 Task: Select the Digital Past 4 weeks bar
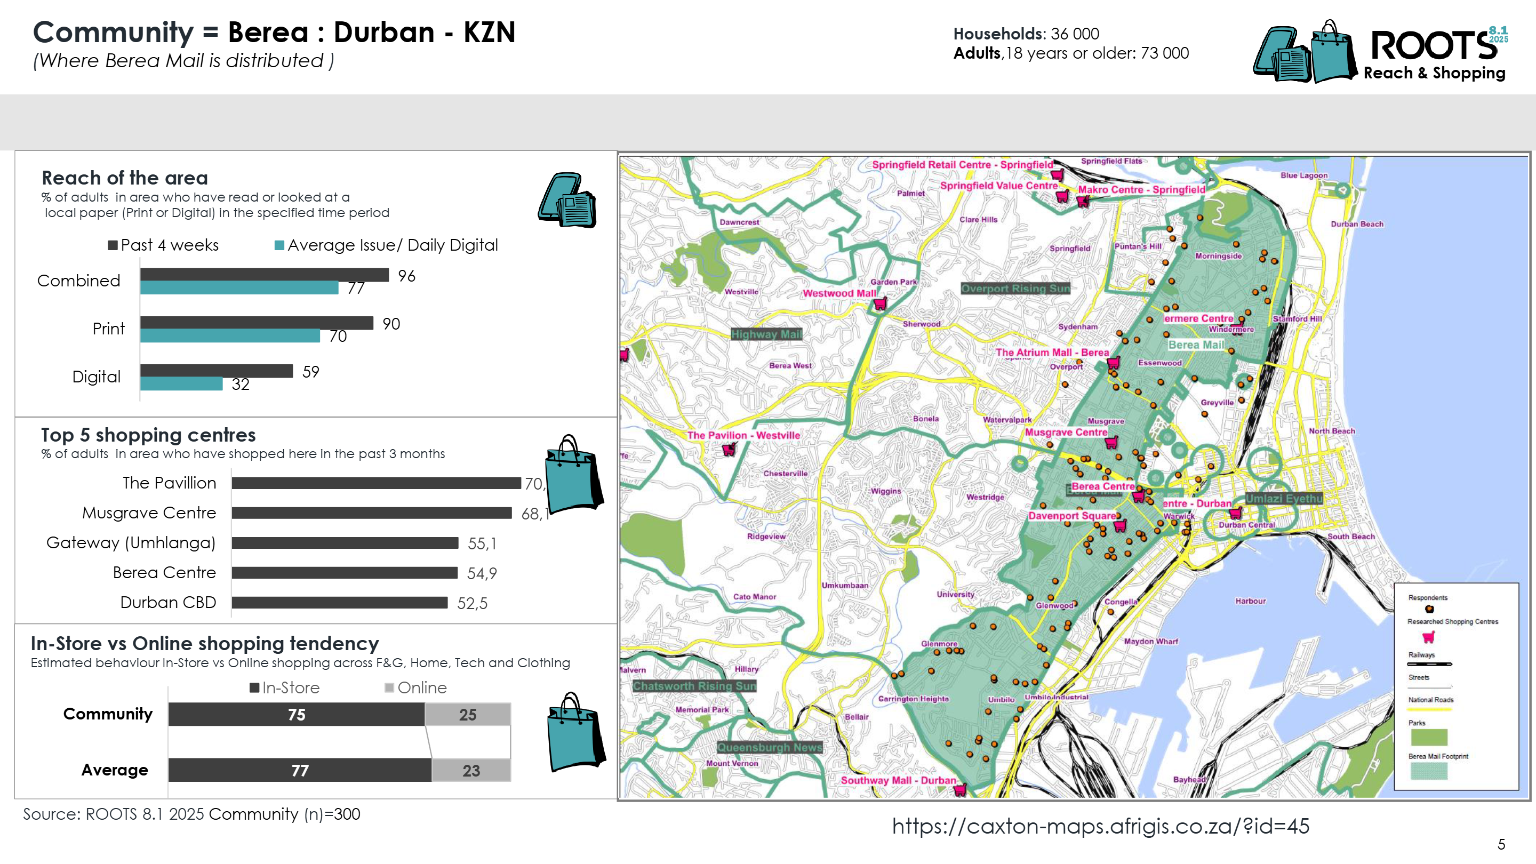216,371
